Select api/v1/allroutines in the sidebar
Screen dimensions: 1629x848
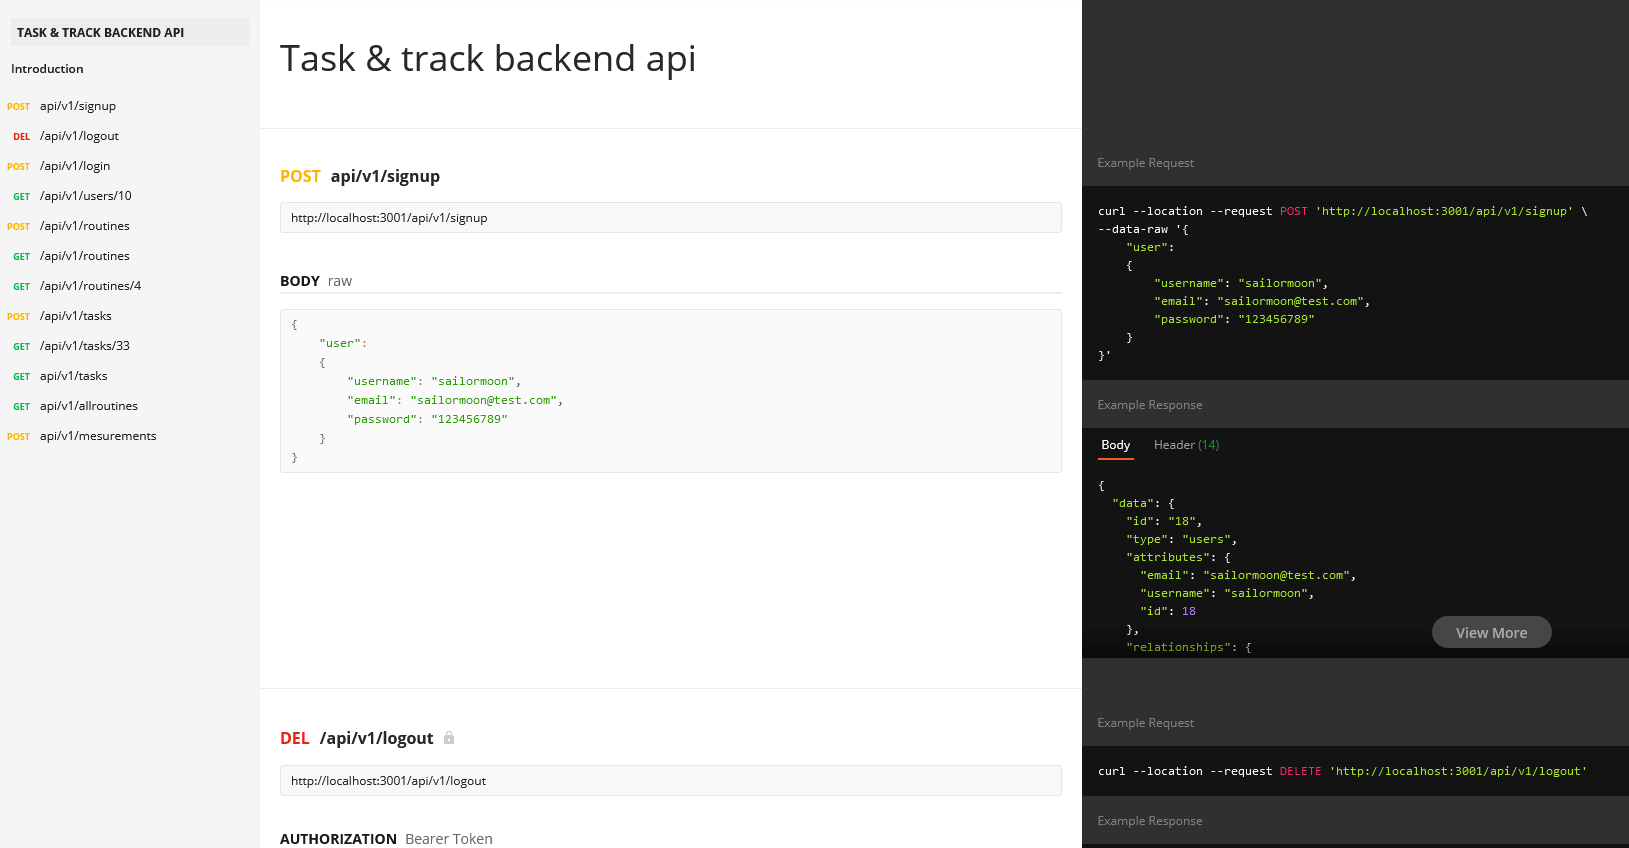coord(88,406)
